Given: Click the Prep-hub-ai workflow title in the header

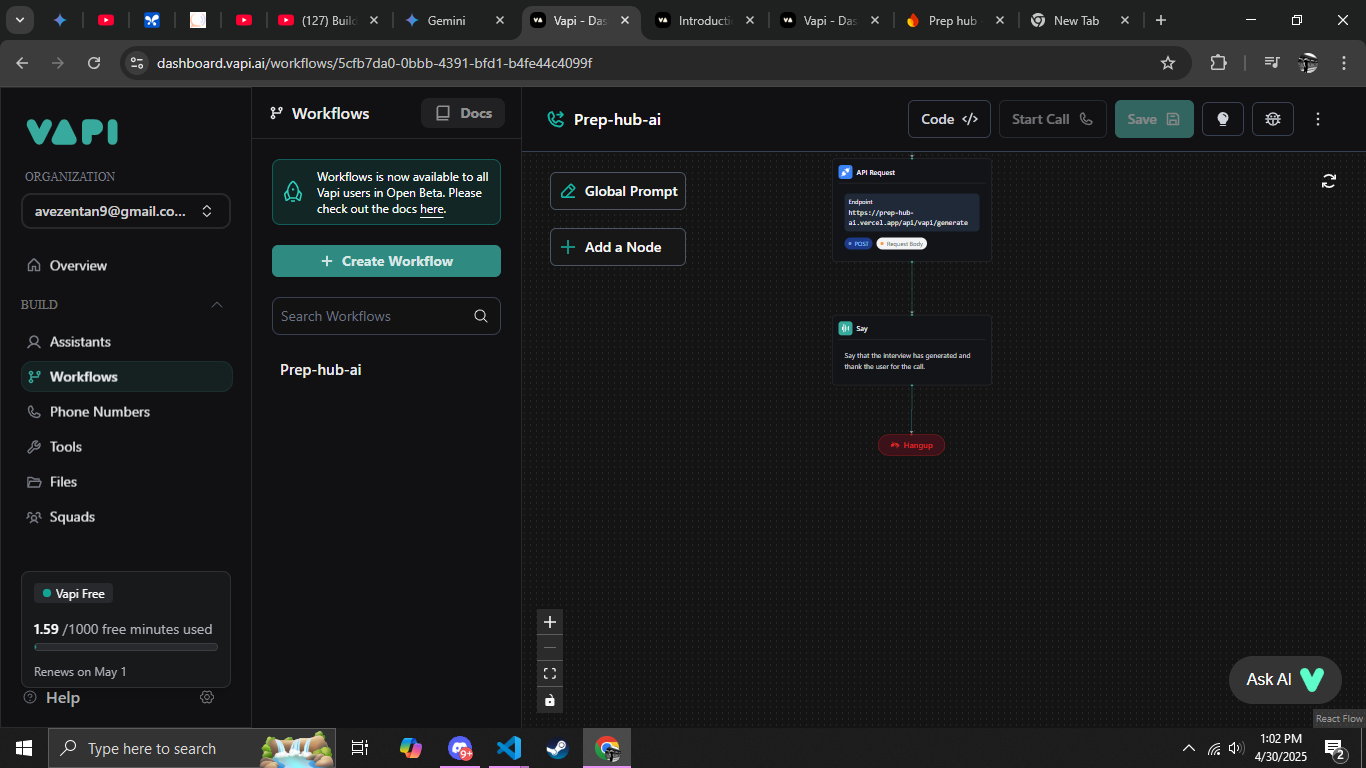Looking at the screenshot, I should [617, 119].
